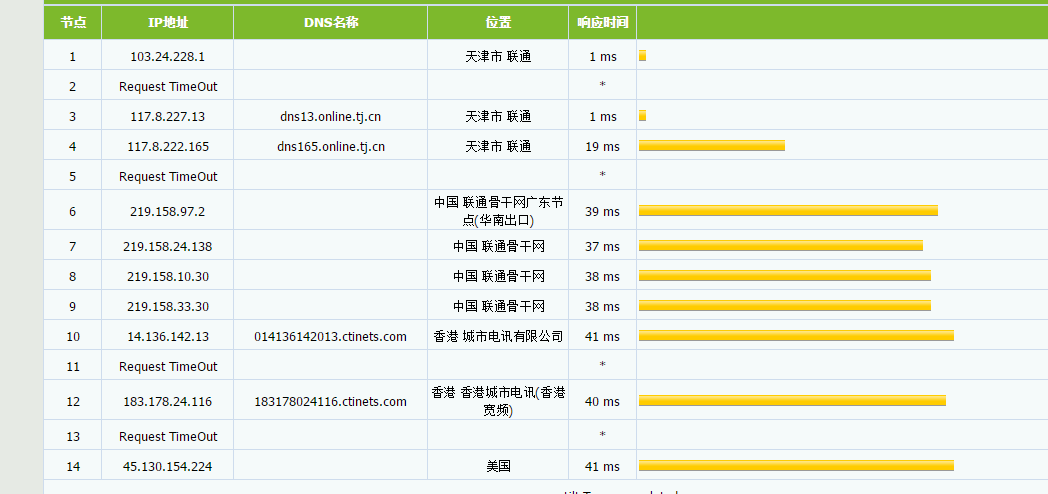This screenshot has width=1048, height=494.
Task: Click the 位置 column header
Action: click(x=498, y=23)
